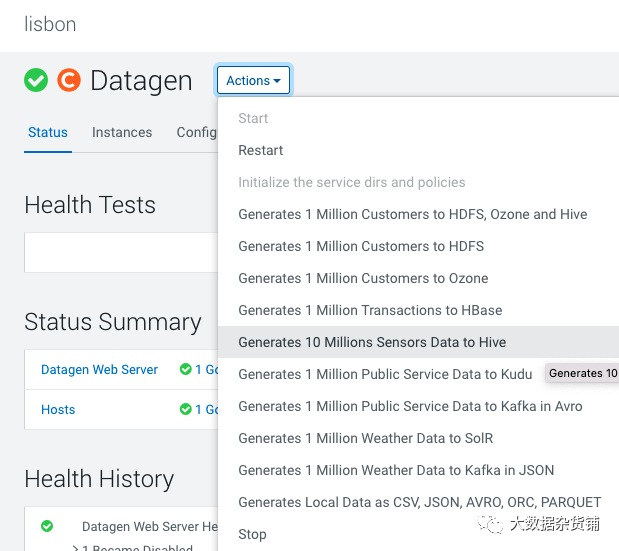619x551 pixels.
Task: Switch to the Instances tab
Action: (122, 132)
